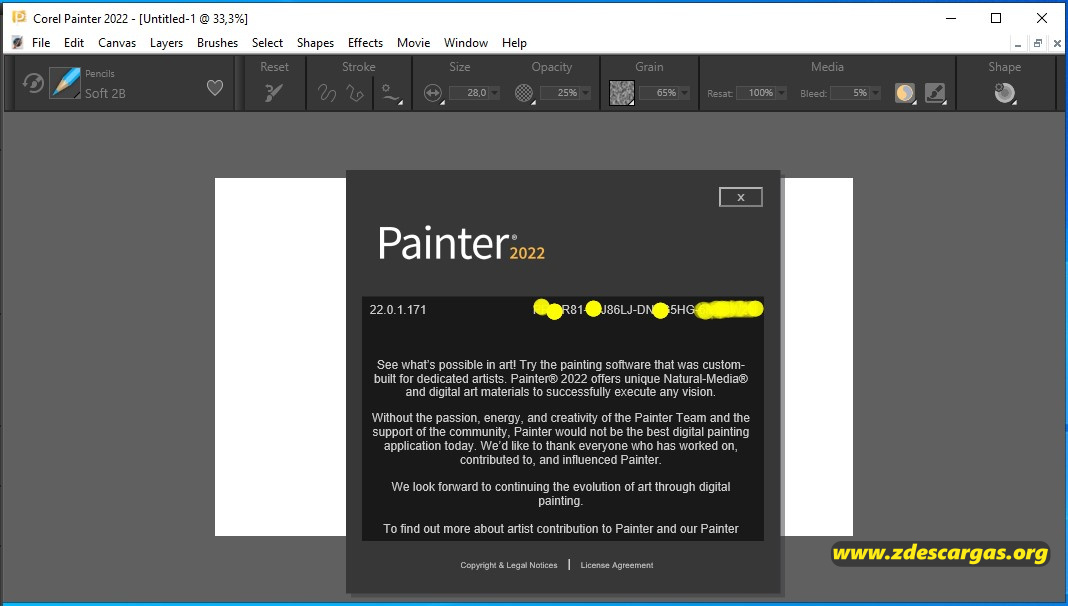Open the Select menu
The height and width of the screenshot is (606, 1068).
(x=267, y=42)
